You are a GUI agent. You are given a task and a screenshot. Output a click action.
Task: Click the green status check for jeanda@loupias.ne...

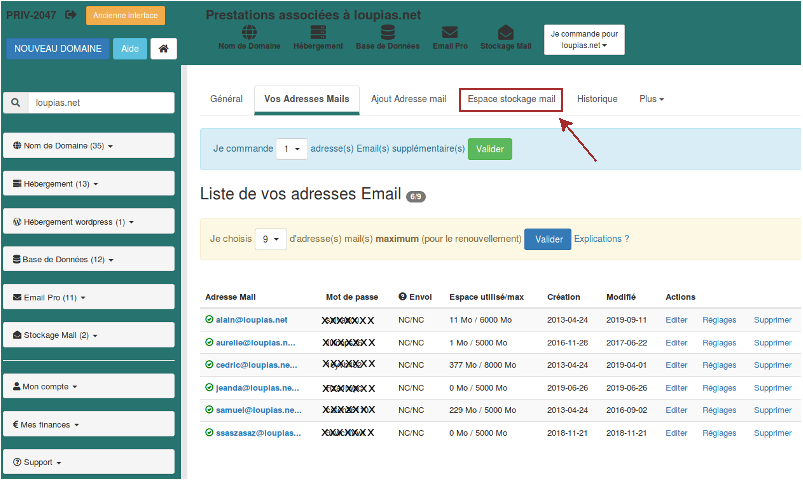209,388
